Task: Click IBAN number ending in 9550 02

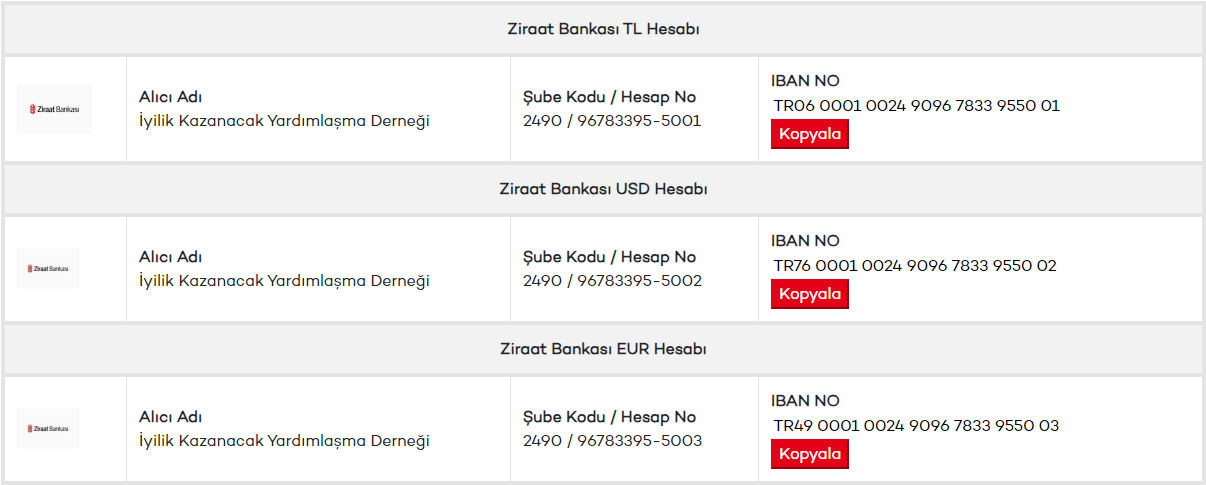Action: tap(915, 265)
